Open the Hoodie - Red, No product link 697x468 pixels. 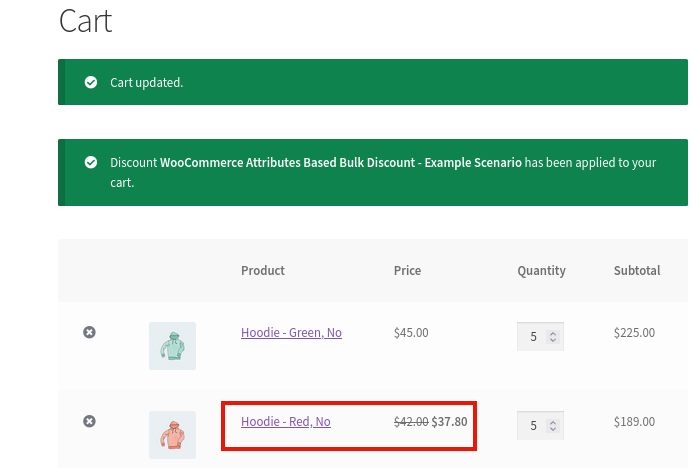click(x=285, y=422)
